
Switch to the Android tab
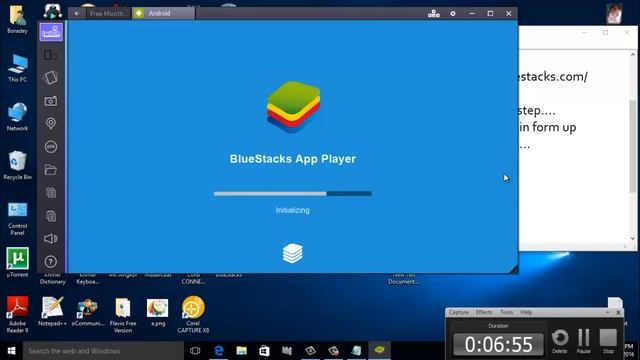click(x=163, y=13)
